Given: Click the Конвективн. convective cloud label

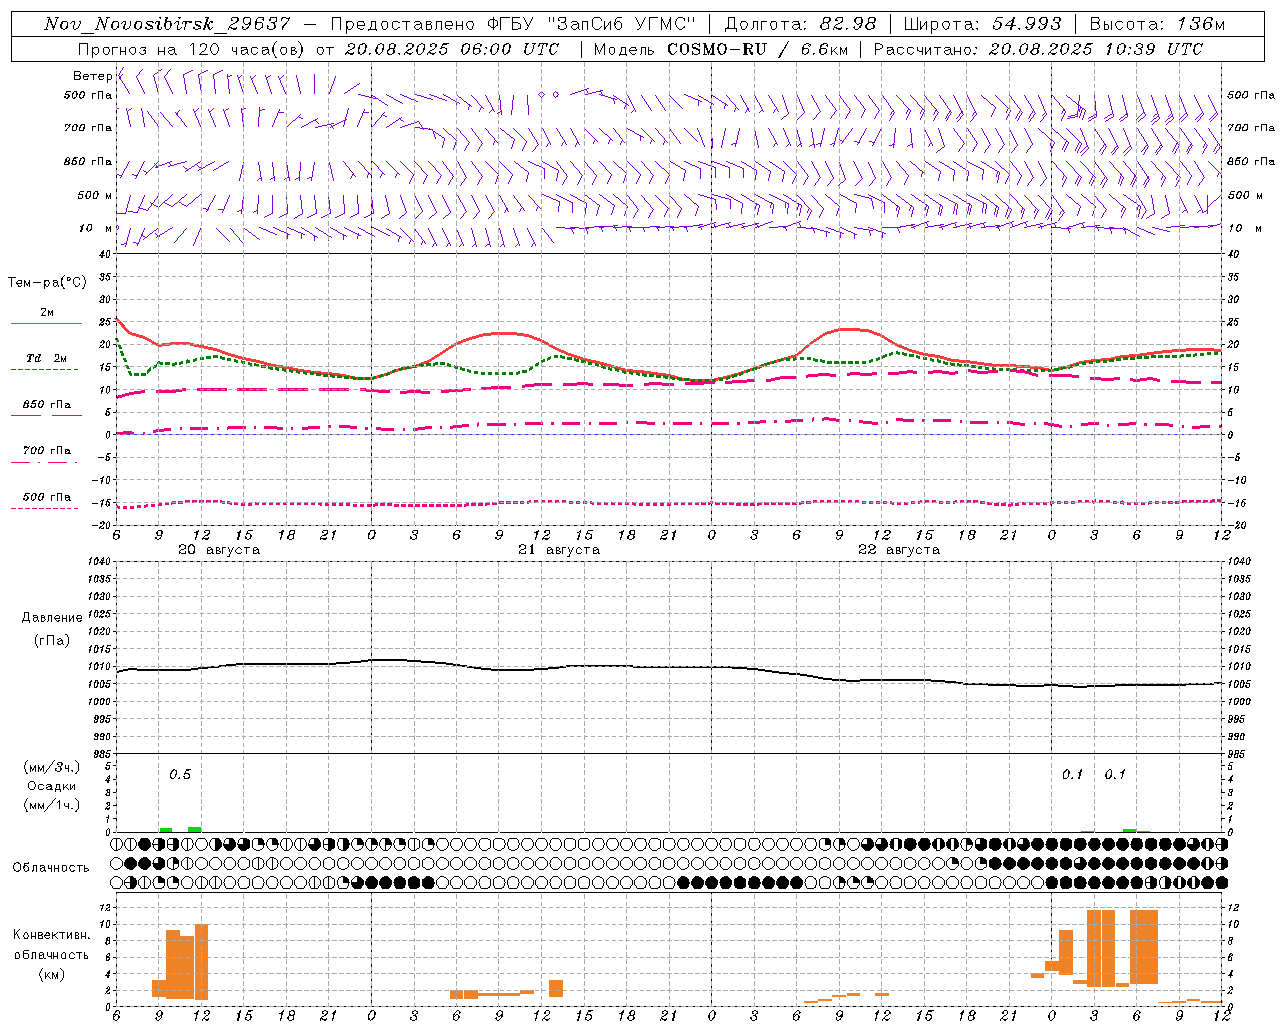Looking at the screenshot, I should [52, 935].
